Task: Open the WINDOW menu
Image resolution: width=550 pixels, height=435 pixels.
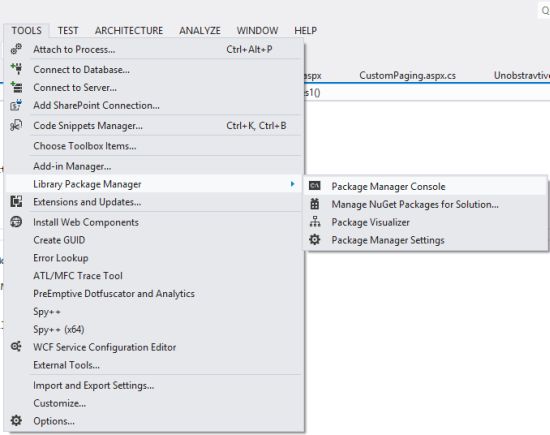Action: coord(257,31)
